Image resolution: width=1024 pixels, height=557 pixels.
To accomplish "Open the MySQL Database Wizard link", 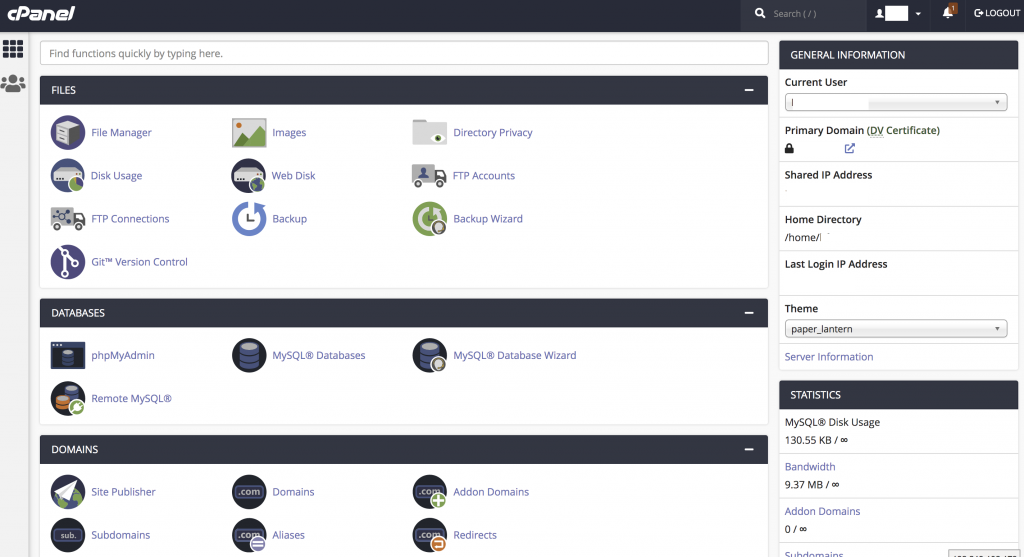I will pyautogui.click(x=515, y=355).
